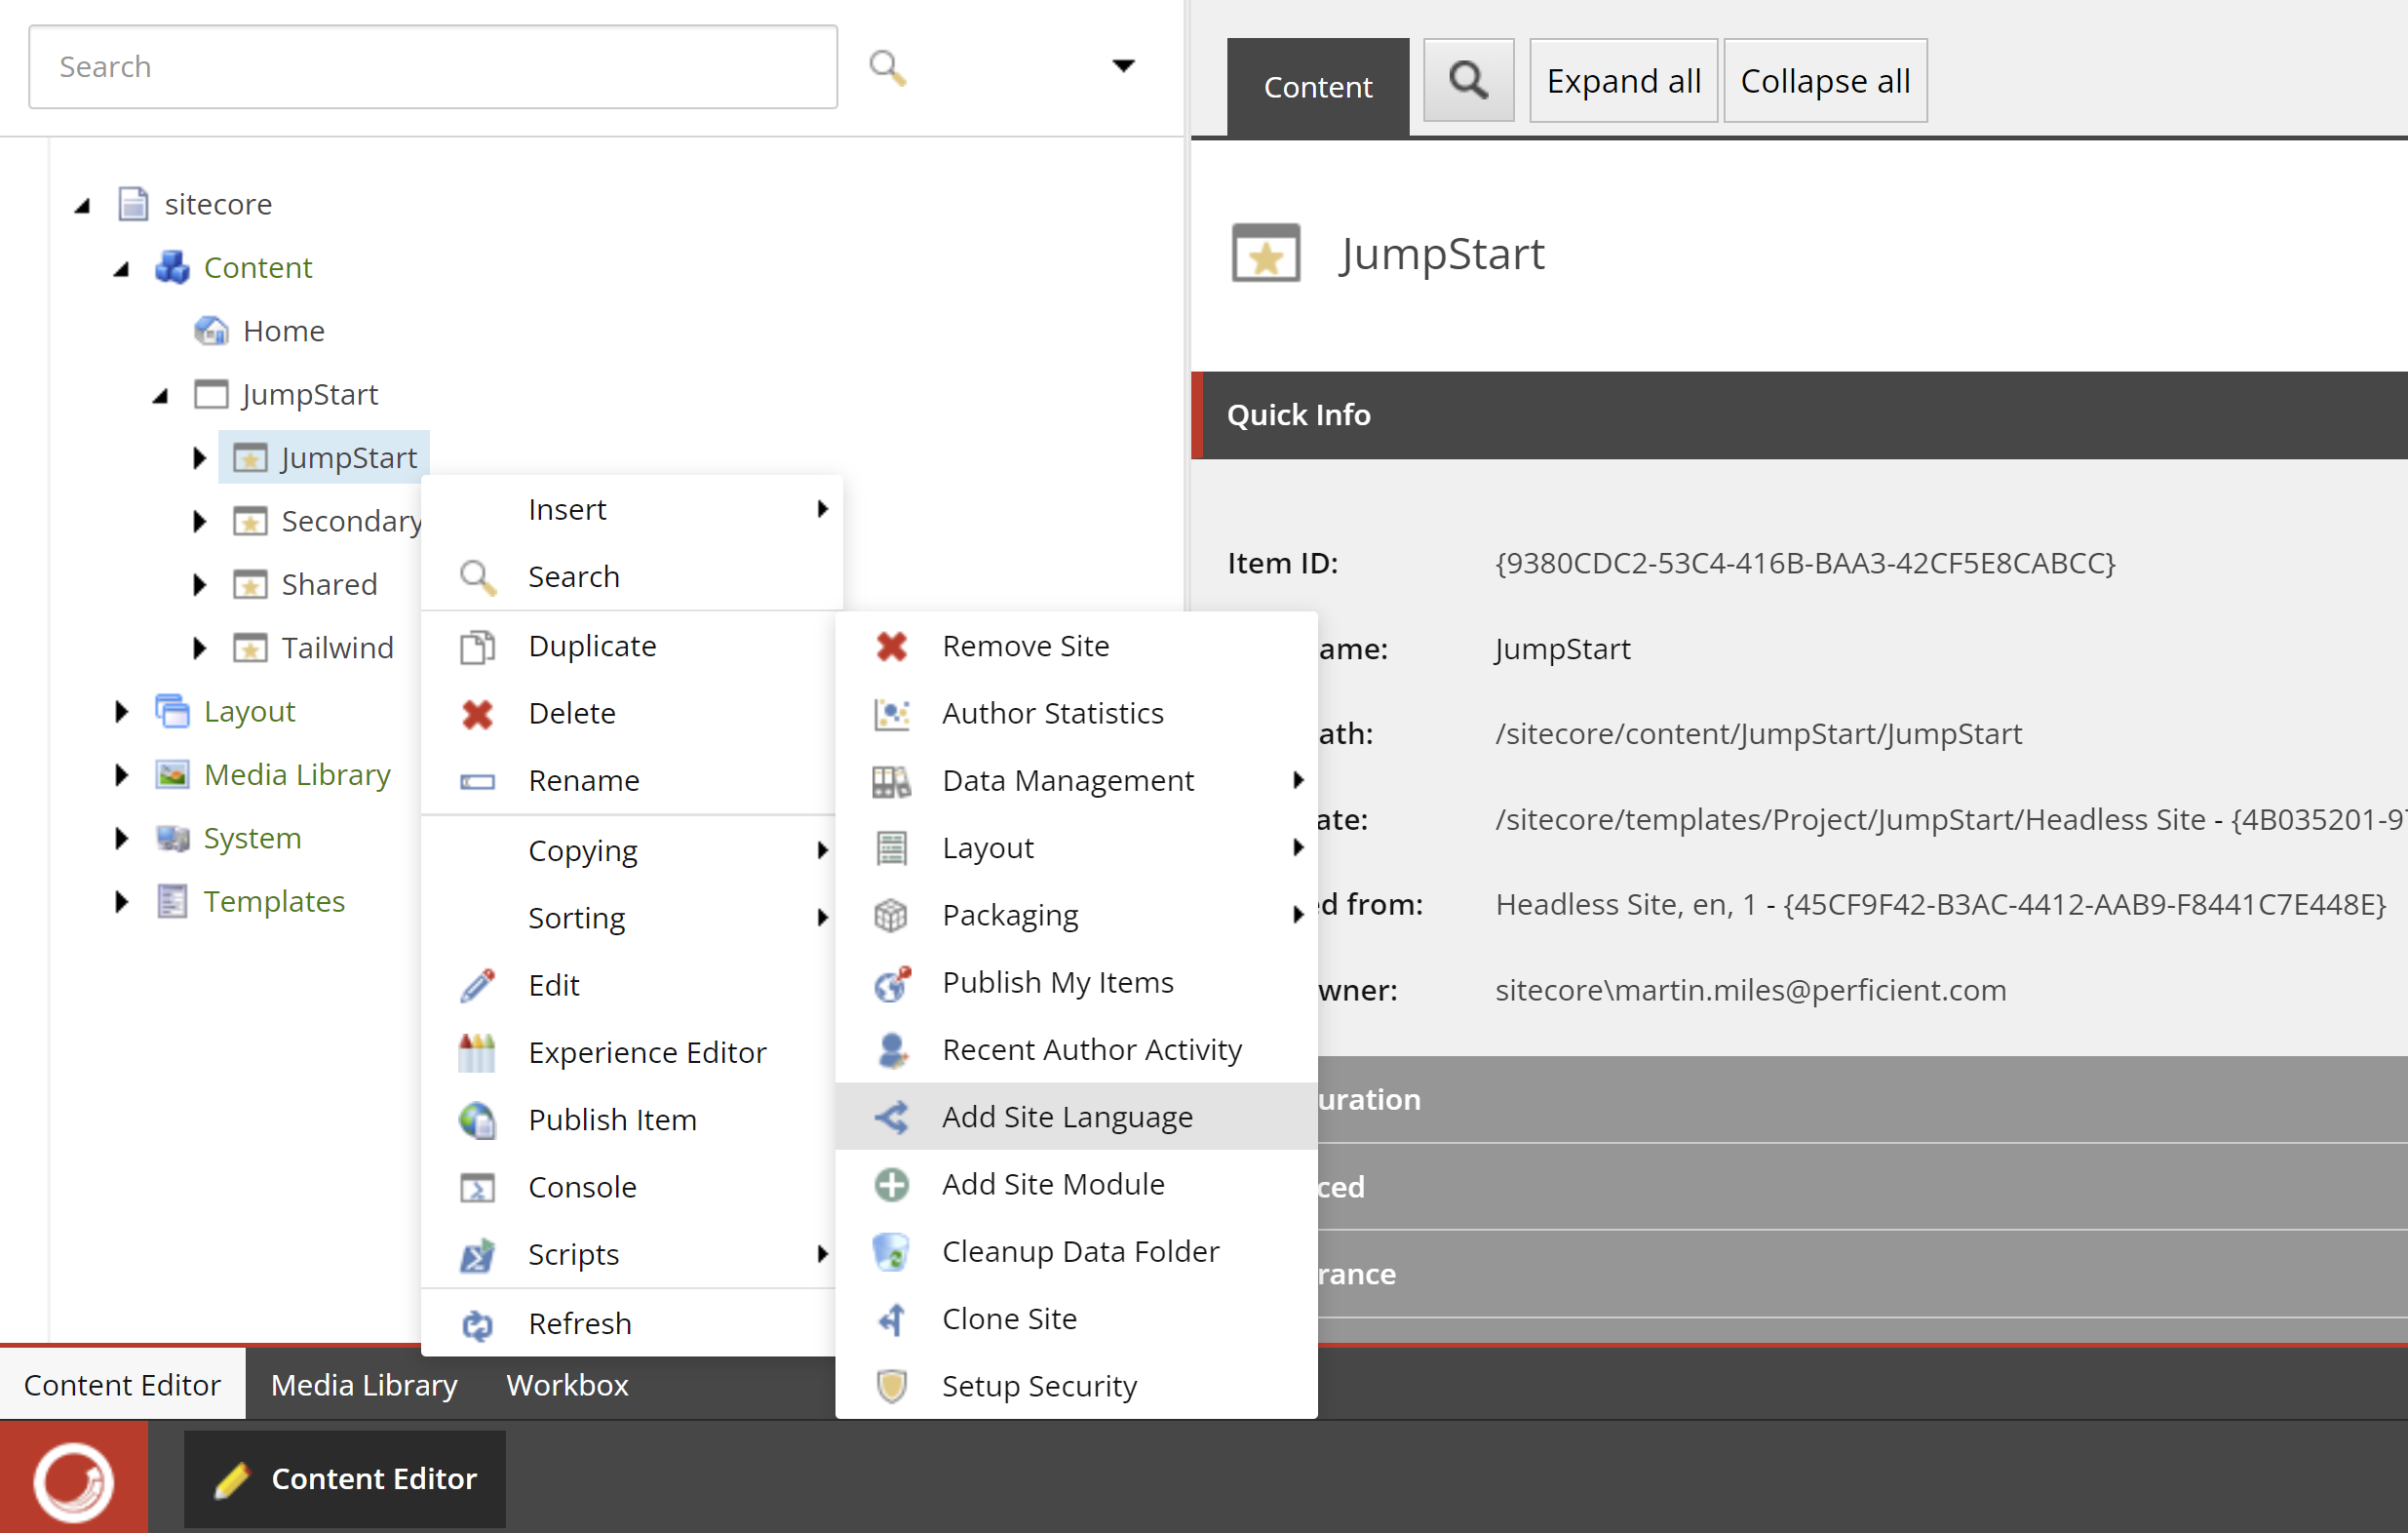The height and width of the screenshot is (1533, 2408).
Task: Click the Expand all button
Action: (1623, 80)
